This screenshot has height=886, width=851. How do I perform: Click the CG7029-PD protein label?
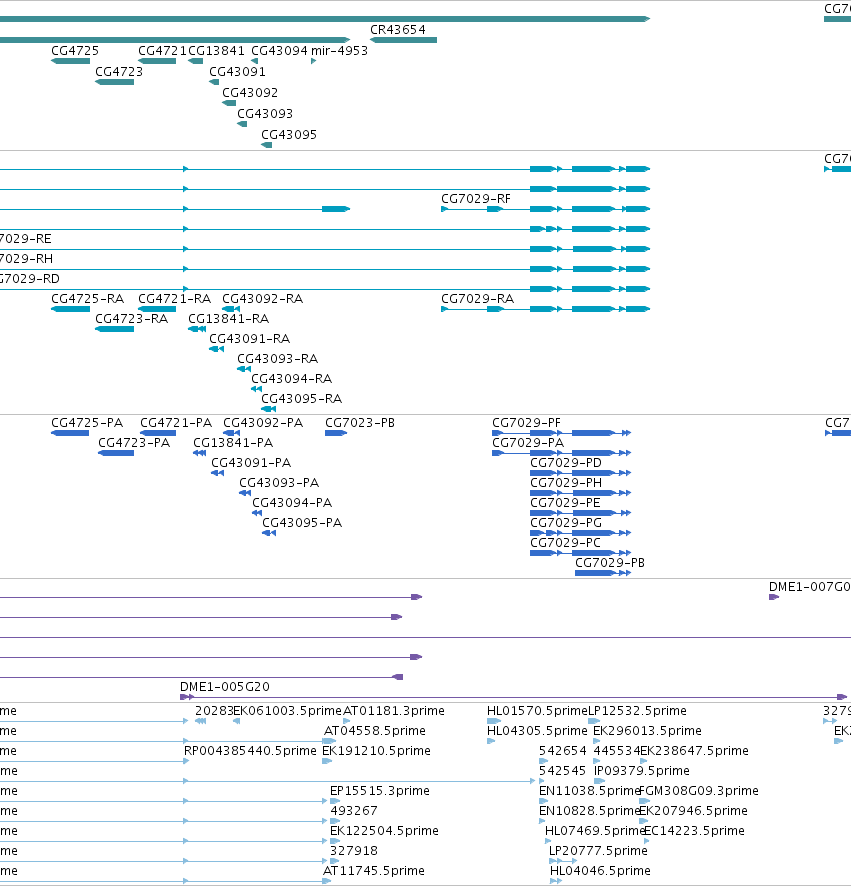566,463
